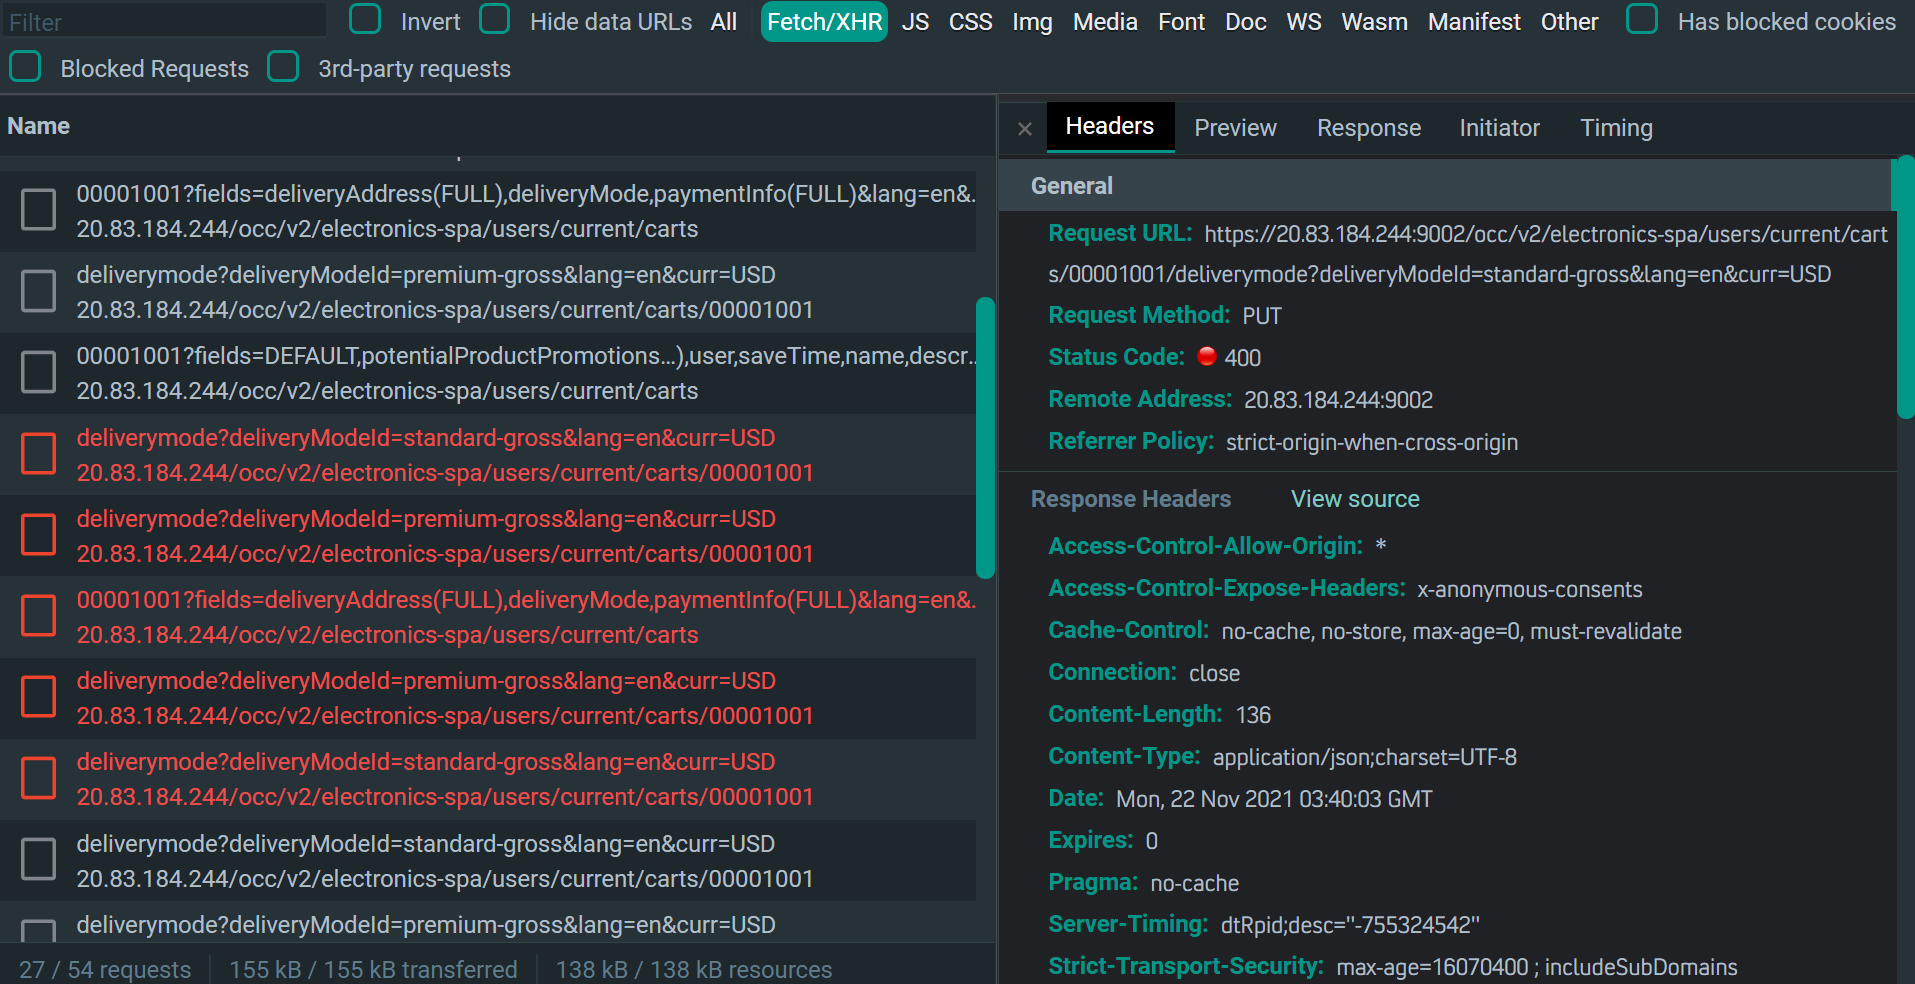Filter by WS websocket requests
This screenshot has width=1915, height=984.
[1303, 21]
